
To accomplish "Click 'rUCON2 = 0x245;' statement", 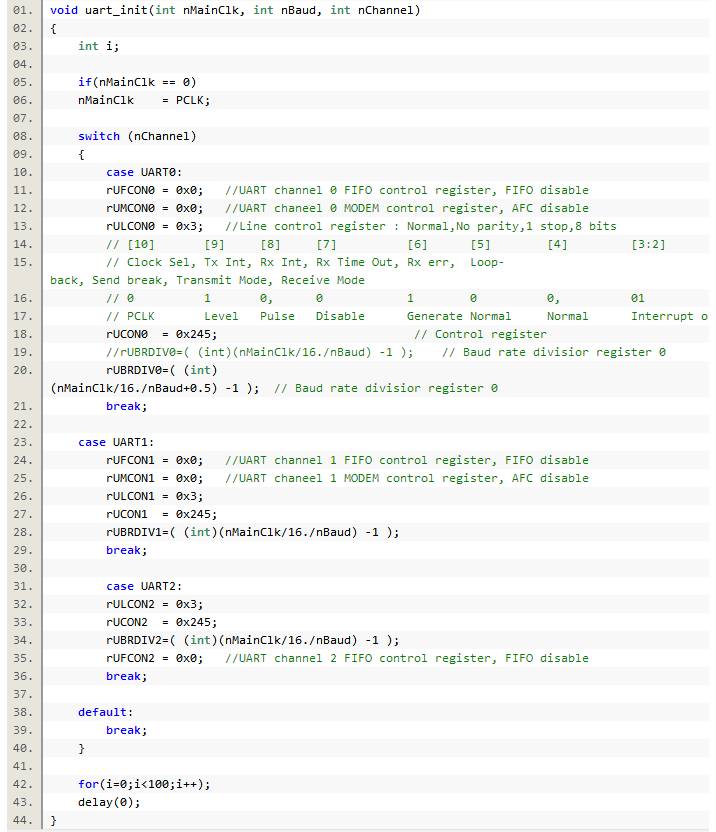I will tap(161, 623).
